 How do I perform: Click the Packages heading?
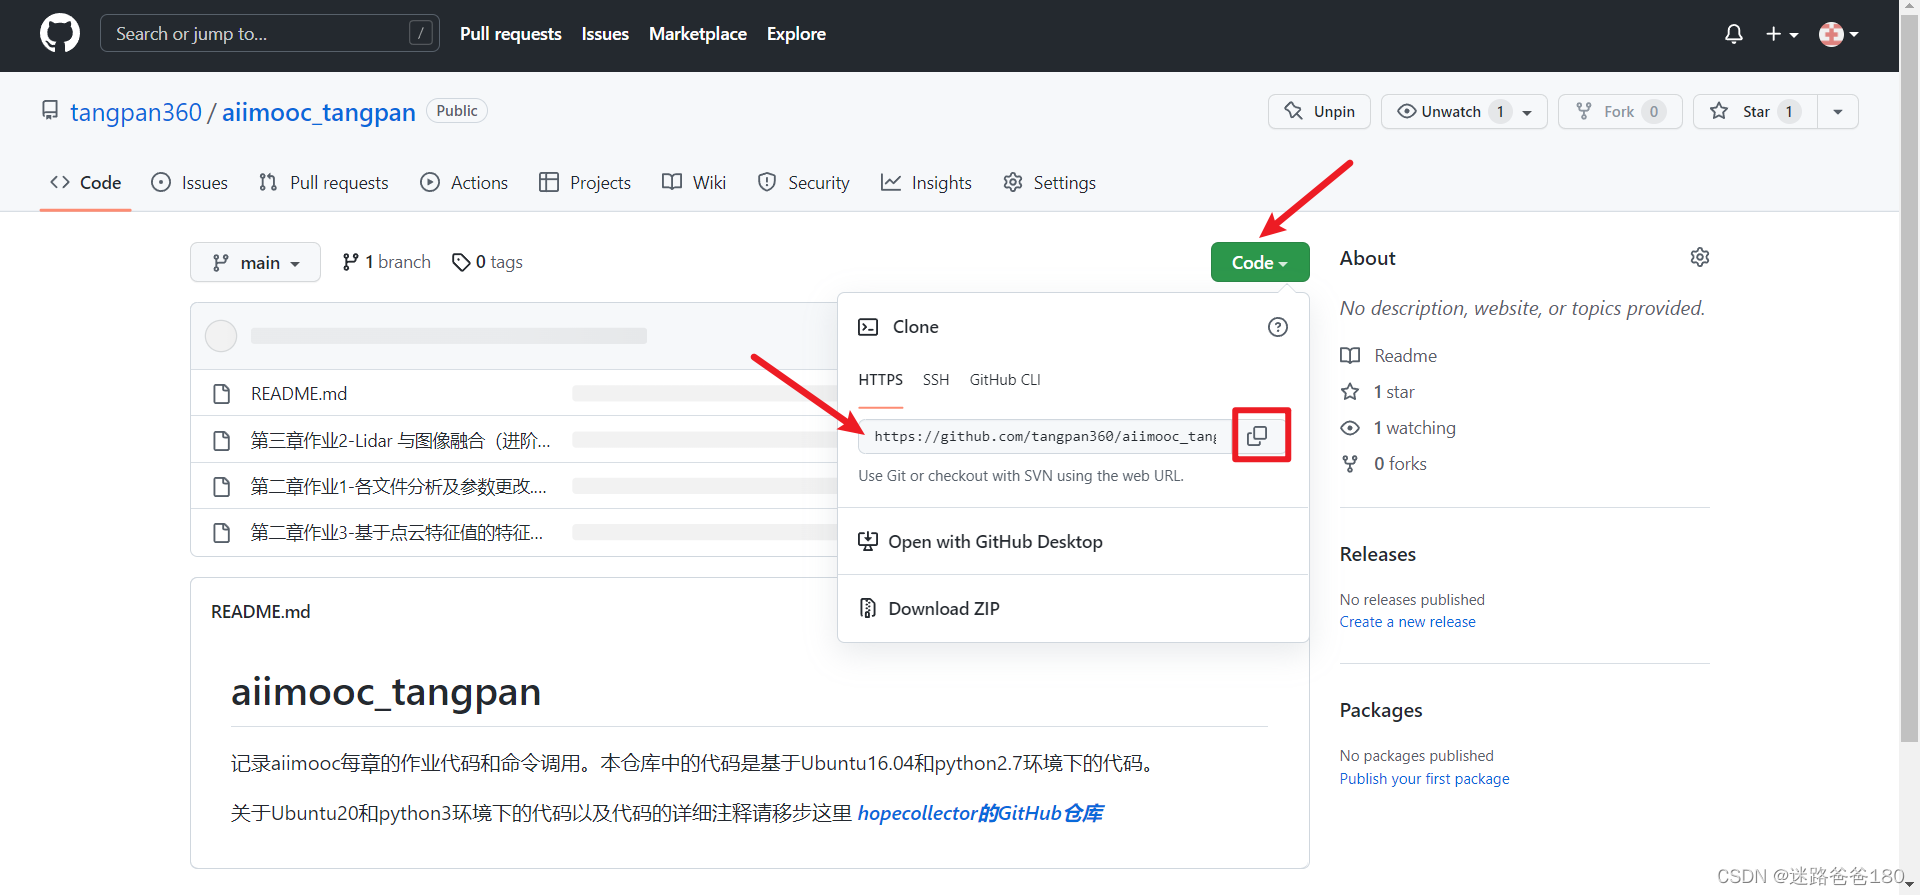click(x=1380, y=710)
